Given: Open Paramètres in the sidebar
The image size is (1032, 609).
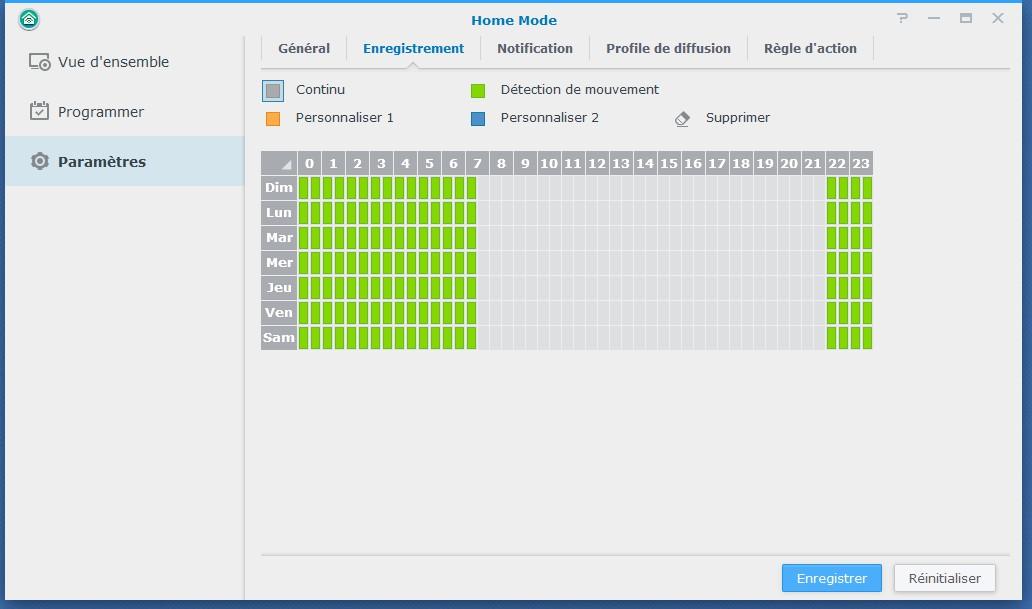Looking at the screenshot, I should click(x=101, y=162).
